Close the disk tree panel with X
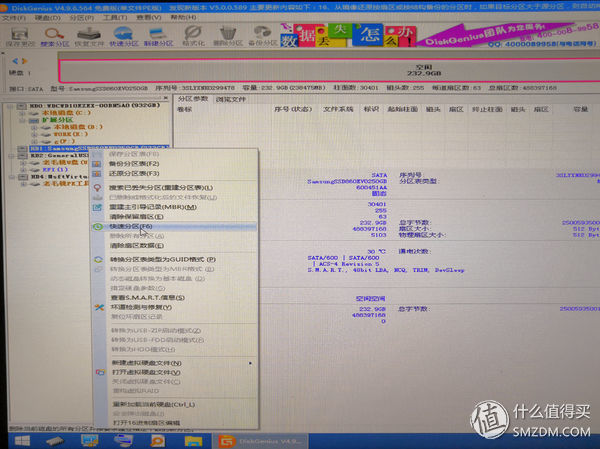The width and height of the screenshot is (600, 449). point(165,98)
